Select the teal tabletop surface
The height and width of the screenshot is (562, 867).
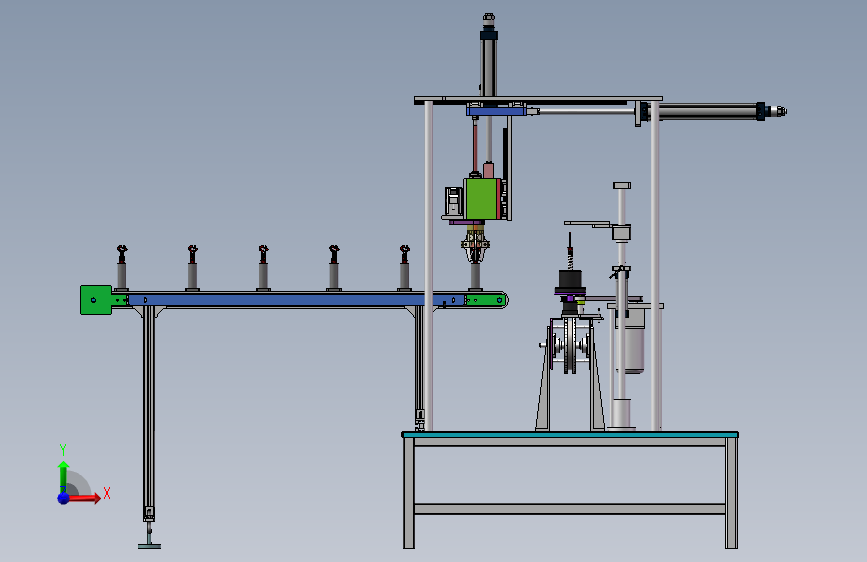pos(570,435)
